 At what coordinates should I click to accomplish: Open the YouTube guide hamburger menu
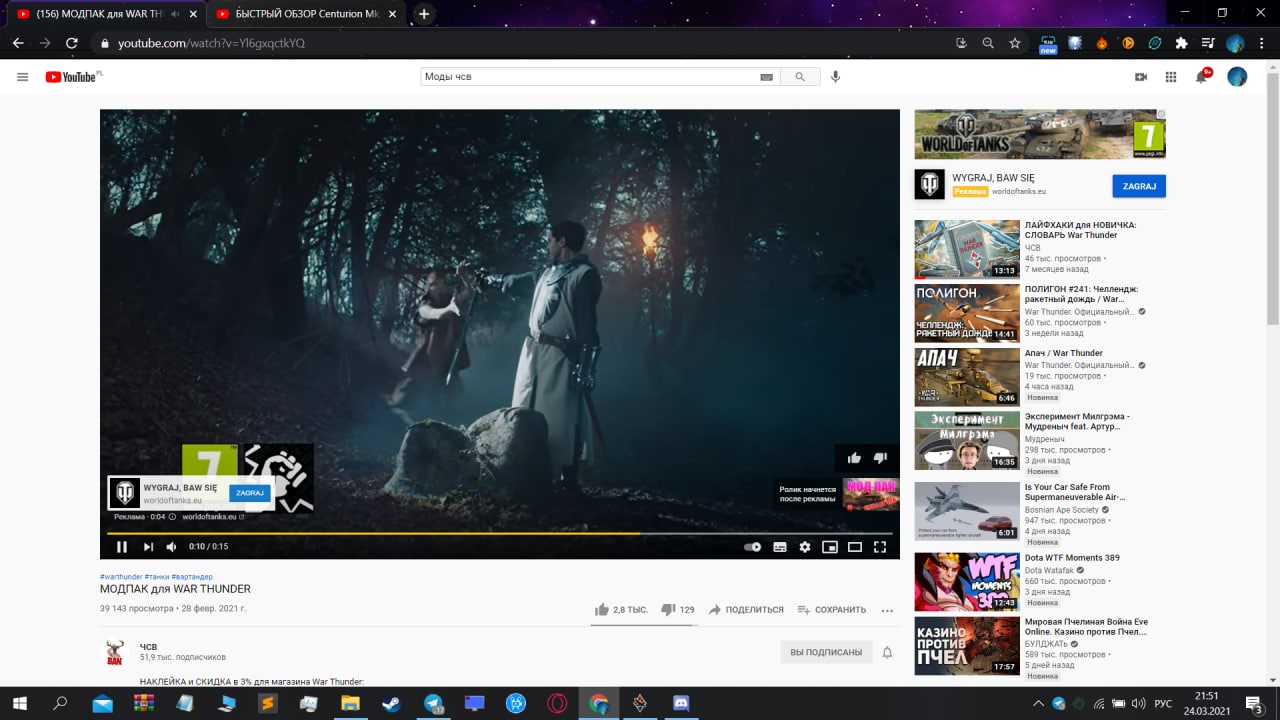[x=22, y=77]
